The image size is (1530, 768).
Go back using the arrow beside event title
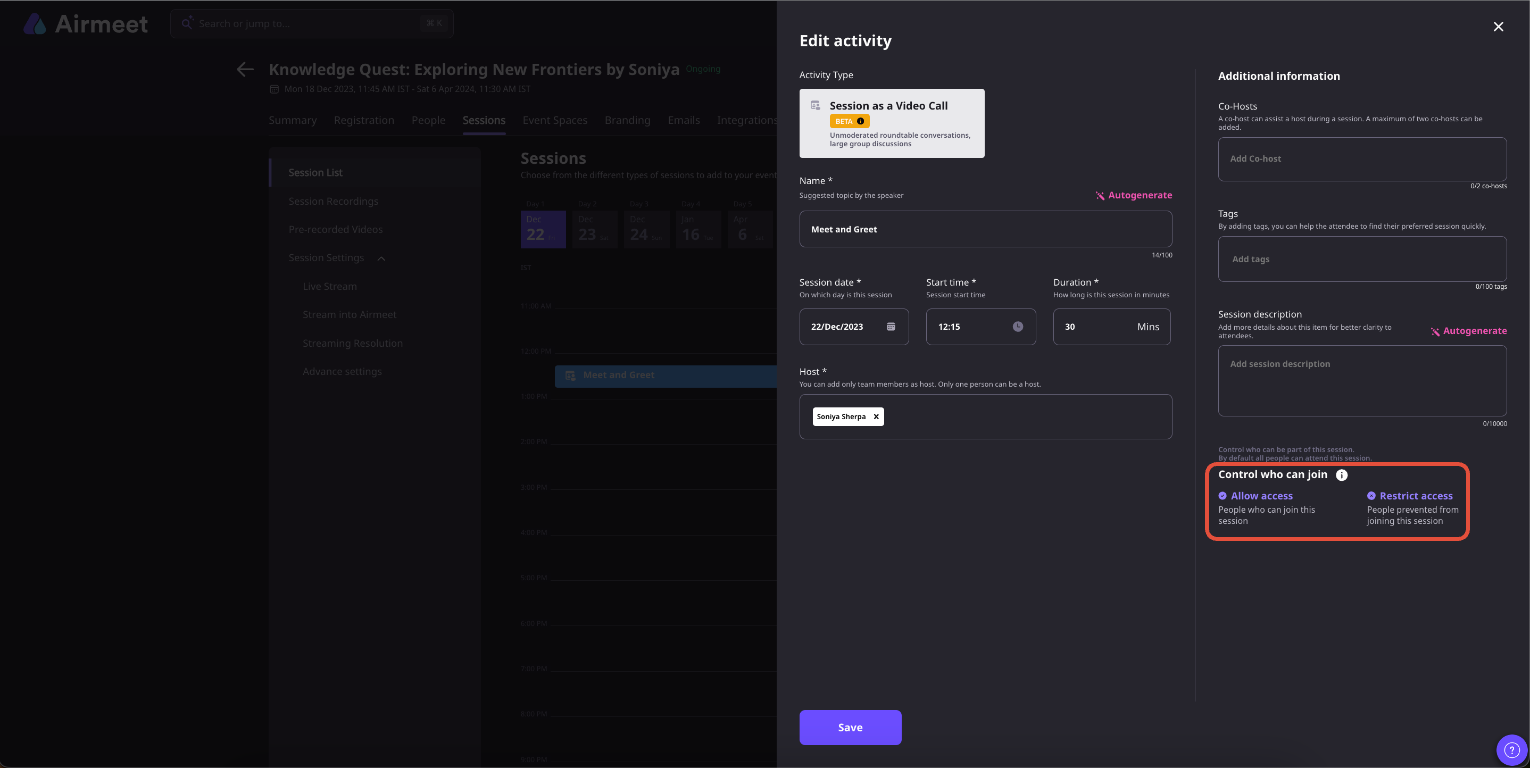(245, 69)
